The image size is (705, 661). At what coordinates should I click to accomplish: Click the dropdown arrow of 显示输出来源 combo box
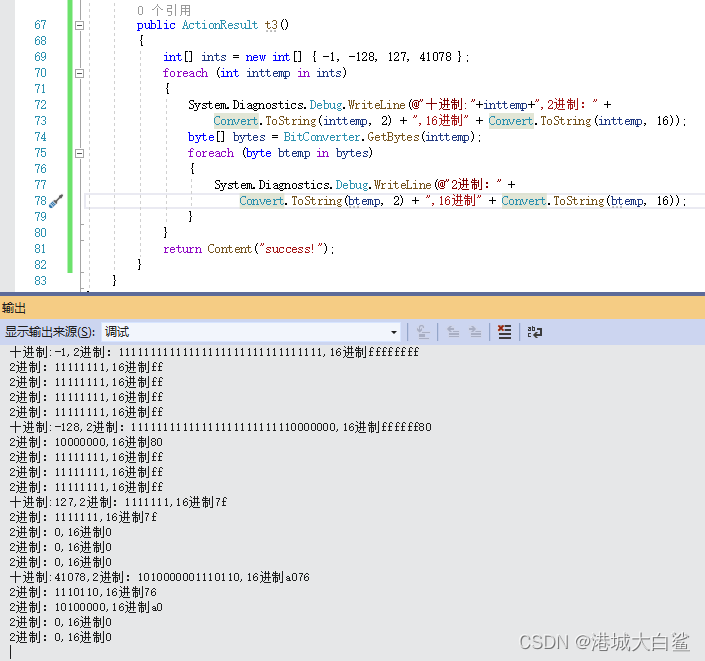tap(394, 332)
